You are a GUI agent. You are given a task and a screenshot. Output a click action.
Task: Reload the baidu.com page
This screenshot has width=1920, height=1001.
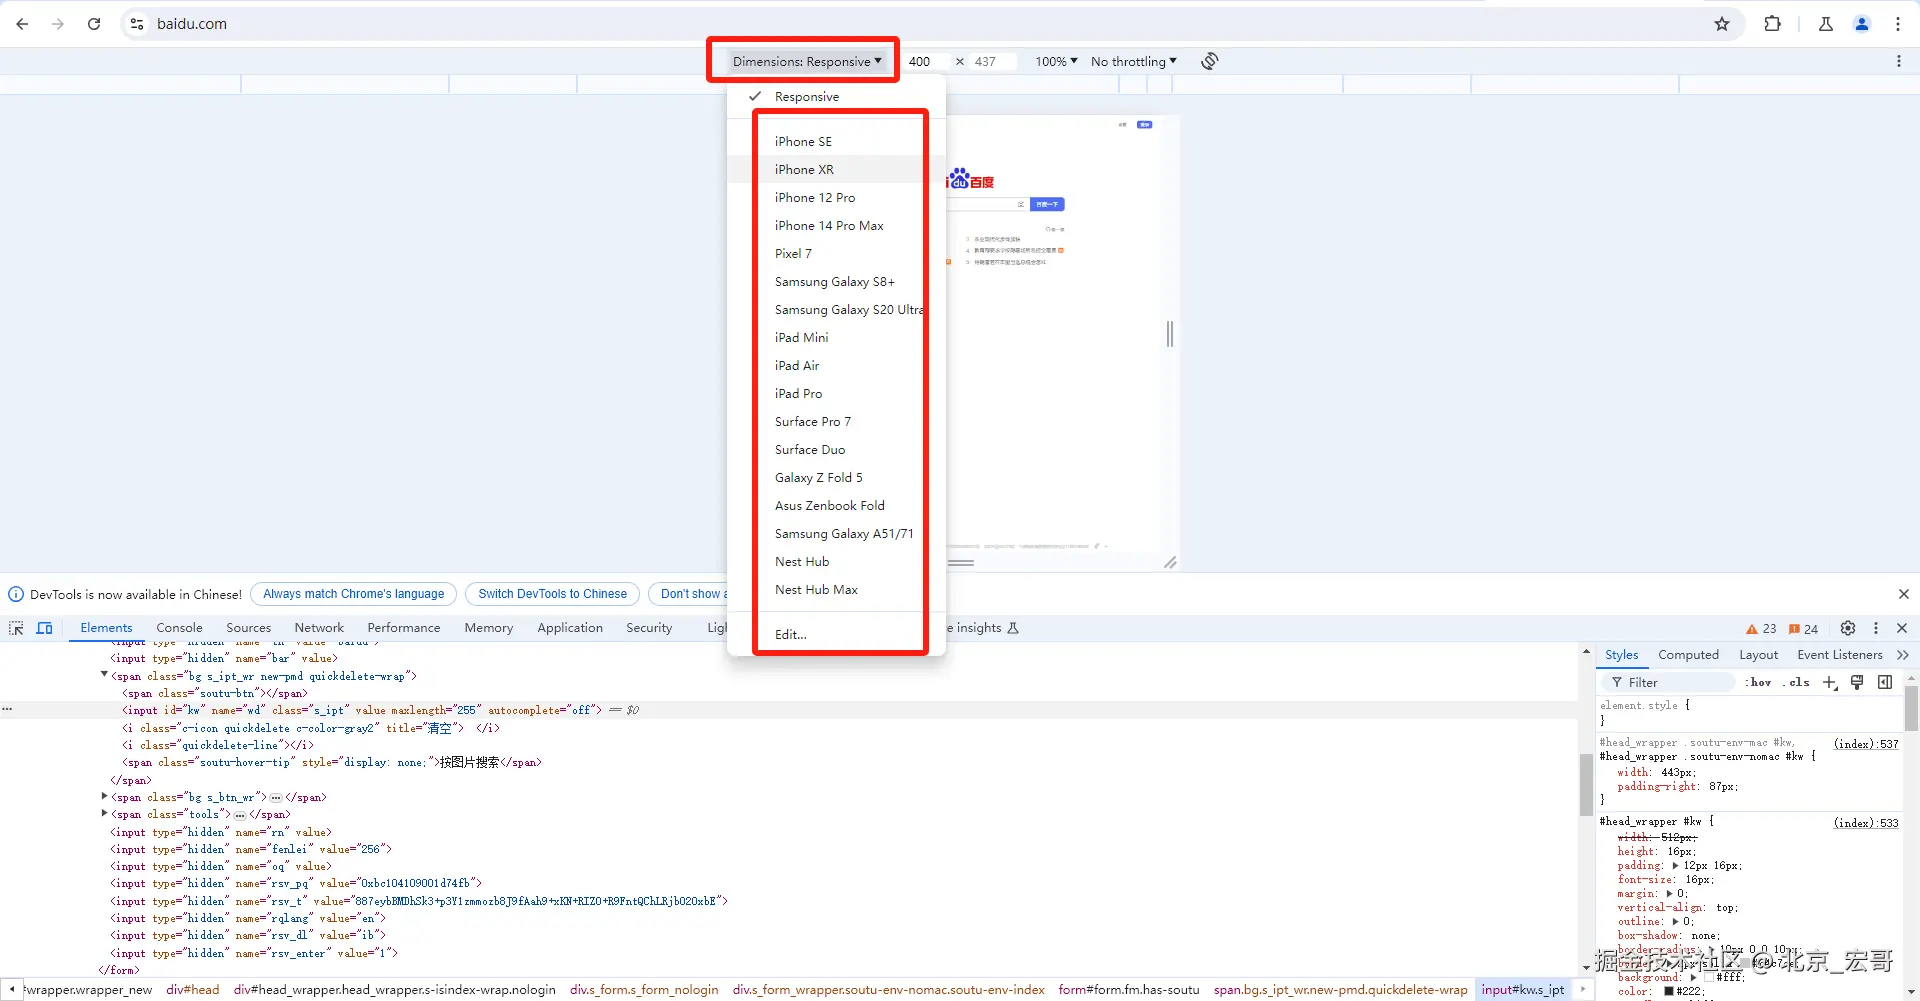(x=94, y=24)
